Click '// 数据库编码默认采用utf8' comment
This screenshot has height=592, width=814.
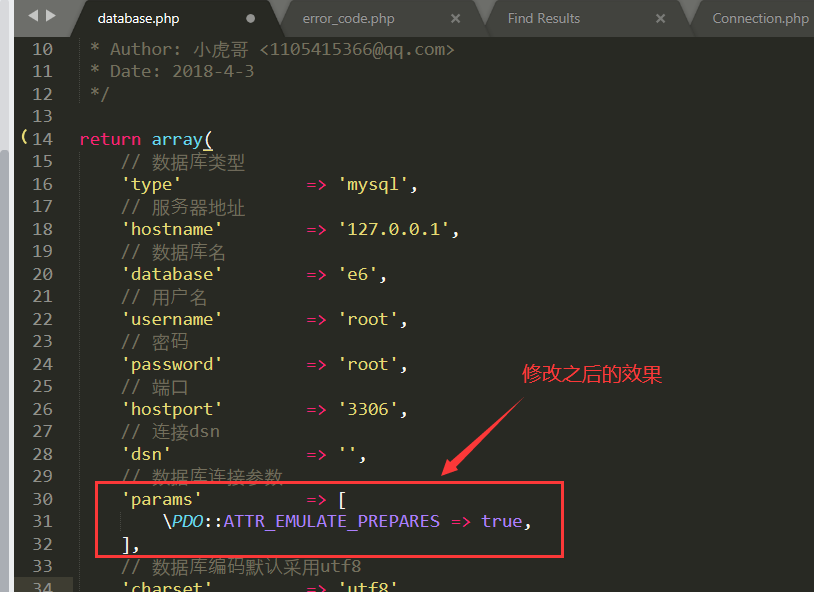coord(241,567)
